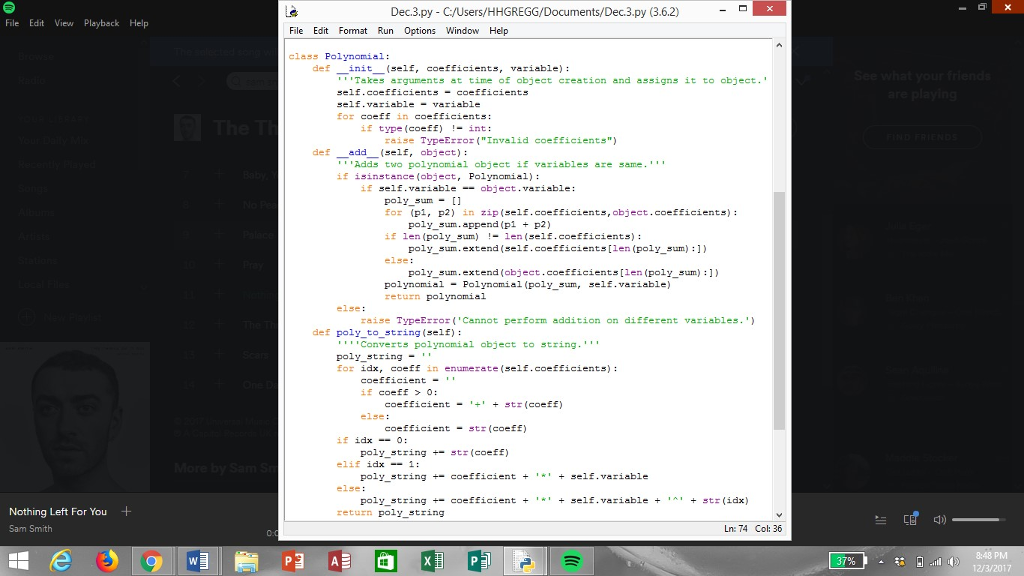This screenshot has width=1024, height=576.
Task: Launch Excel from the taskbar
Action: pyautogui.click(x=432, y=560)
